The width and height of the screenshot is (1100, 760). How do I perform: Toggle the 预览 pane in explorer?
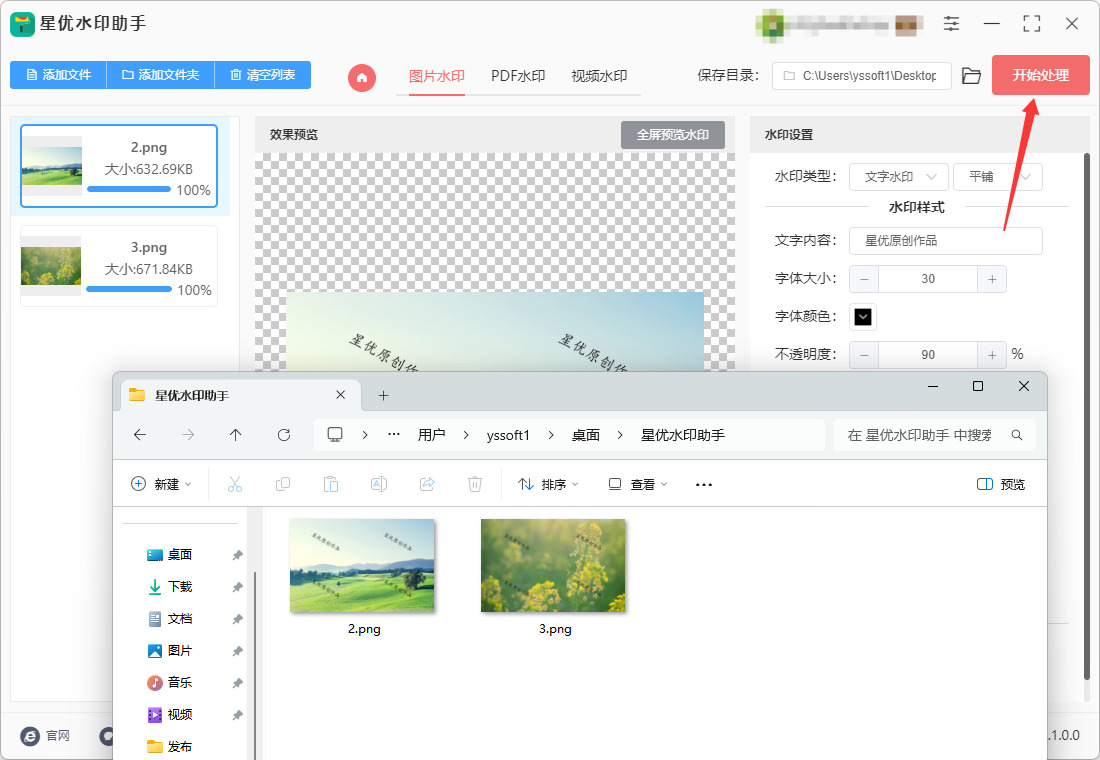tap(1000, 484)
